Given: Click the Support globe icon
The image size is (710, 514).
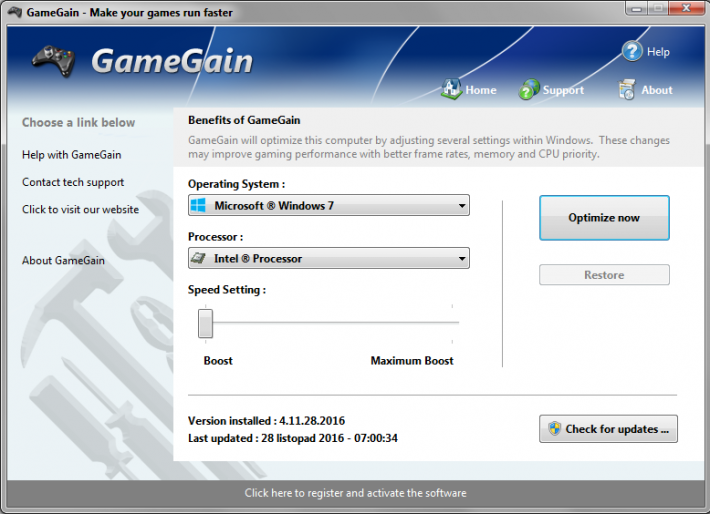Looking at the screenshot, I should pos(529,89).
